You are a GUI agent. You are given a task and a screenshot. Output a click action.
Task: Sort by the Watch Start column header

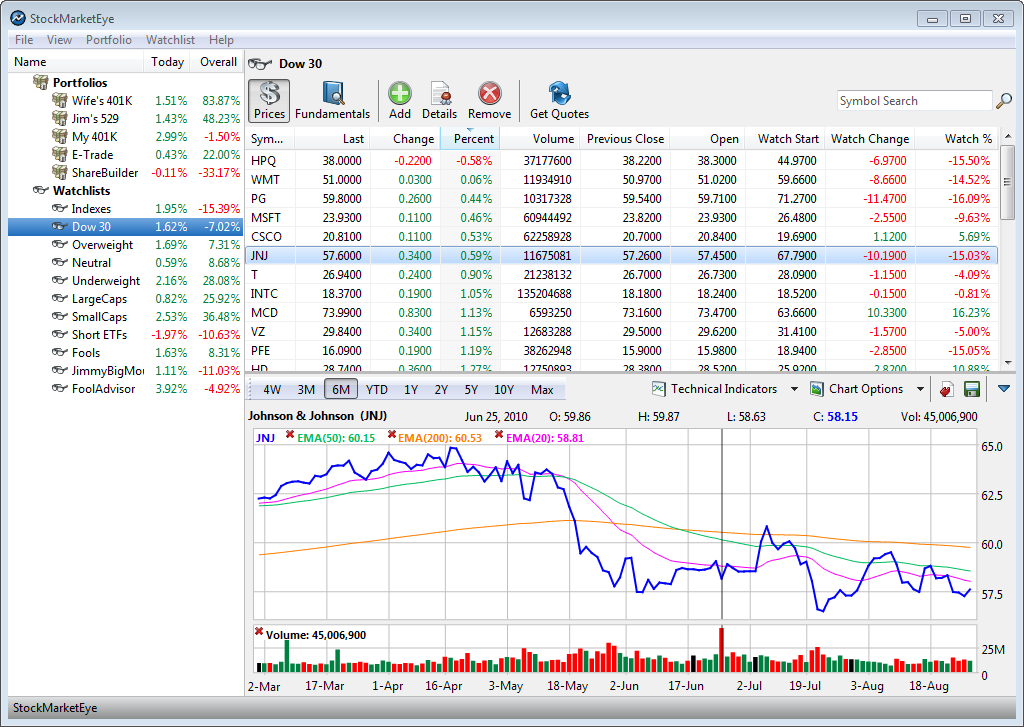pos(785,138)
